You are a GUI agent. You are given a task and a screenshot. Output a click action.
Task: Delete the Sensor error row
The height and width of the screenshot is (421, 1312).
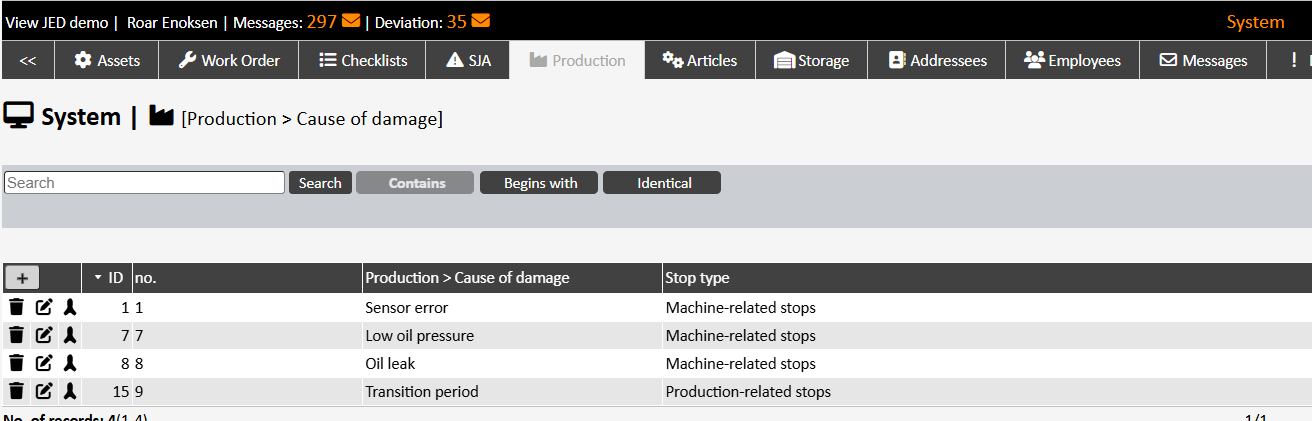(17, 307)
